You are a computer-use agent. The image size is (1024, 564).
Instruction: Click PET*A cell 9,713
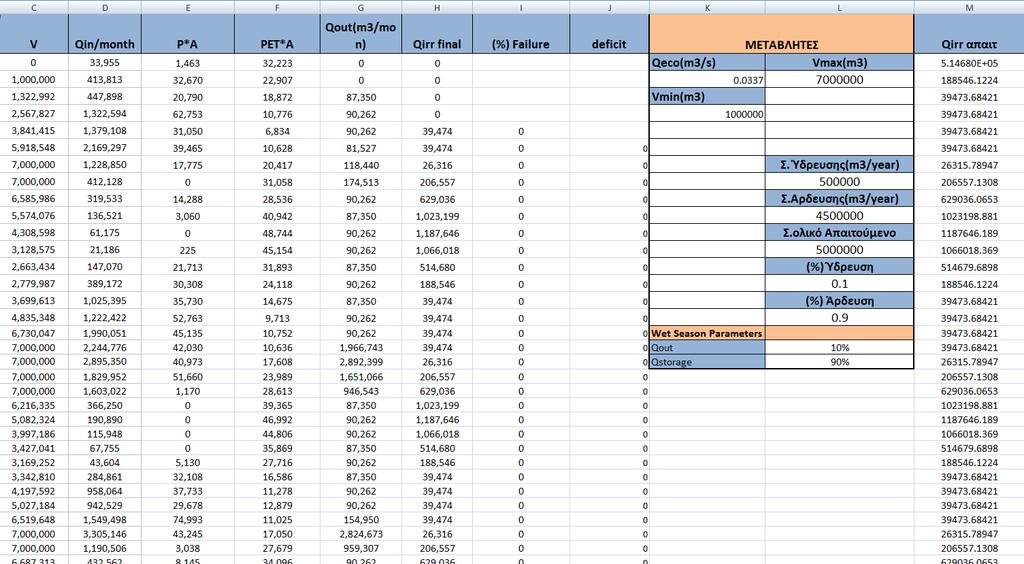[277, 317]
